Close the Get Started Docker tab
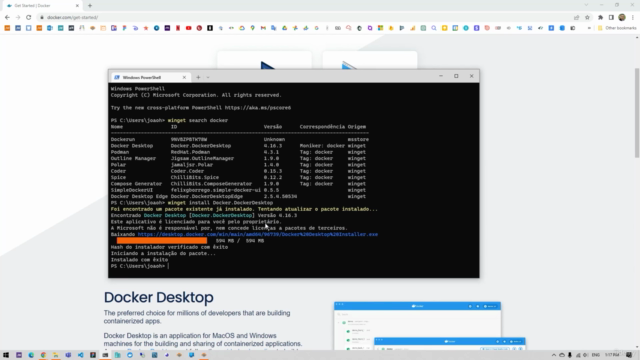 [x=77, y=6]
